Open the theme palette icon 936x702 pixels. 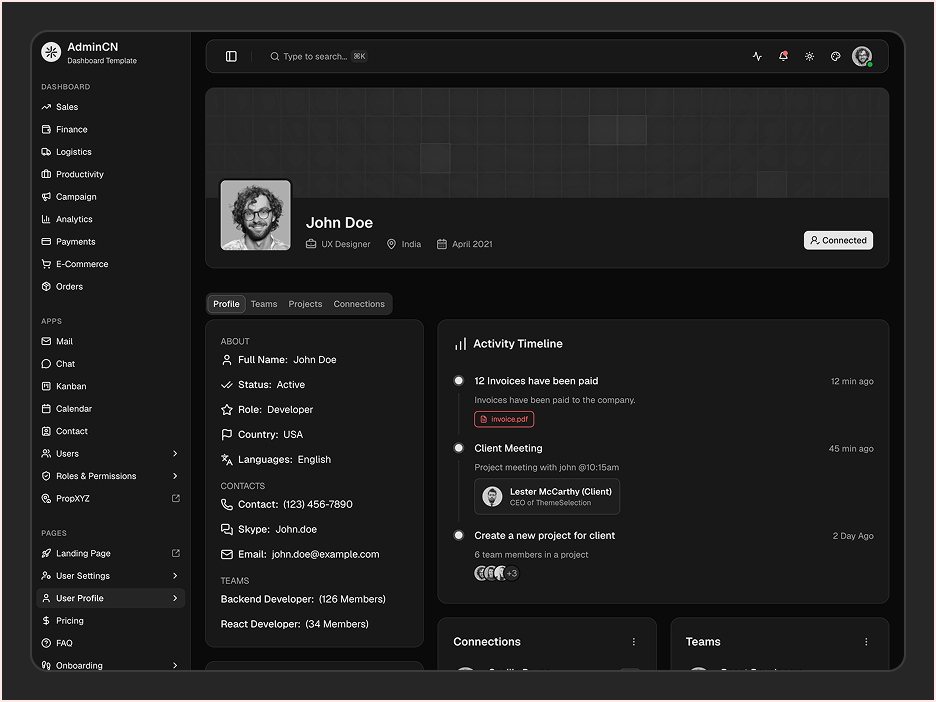coord(836,56)
